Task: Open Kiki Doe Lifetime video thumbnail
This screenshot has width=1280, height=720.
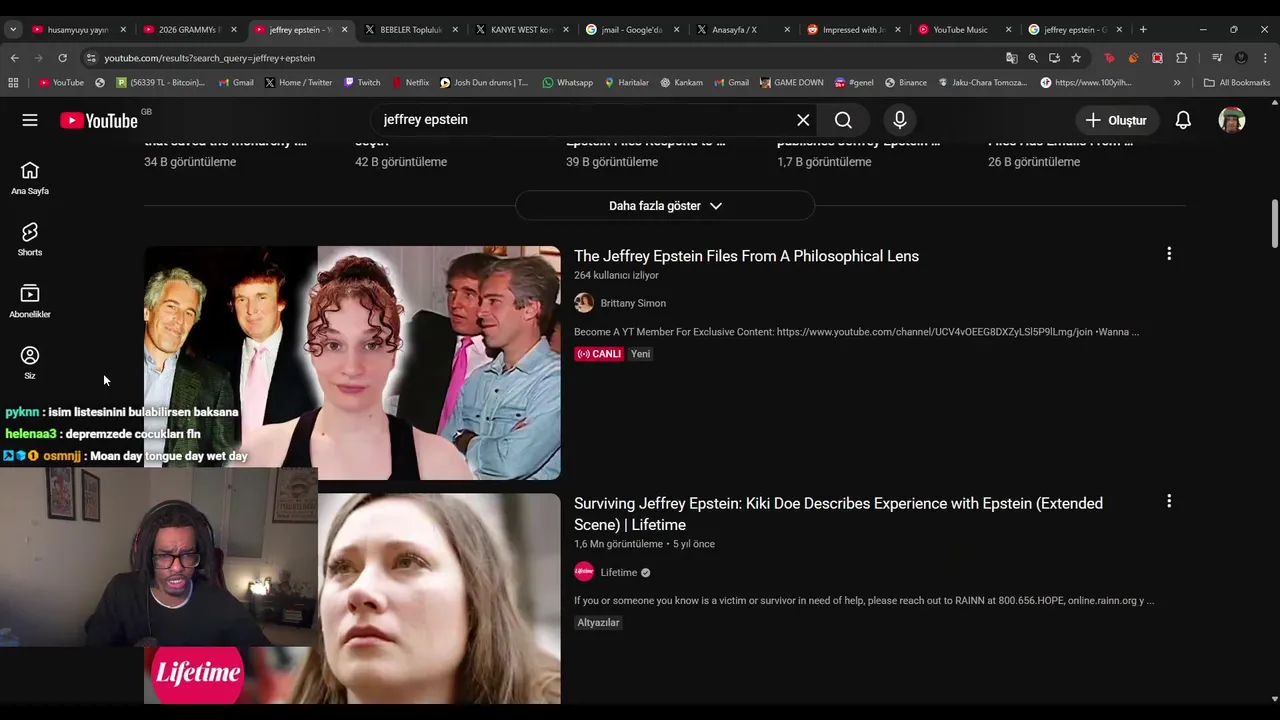Action: point(352,598)
